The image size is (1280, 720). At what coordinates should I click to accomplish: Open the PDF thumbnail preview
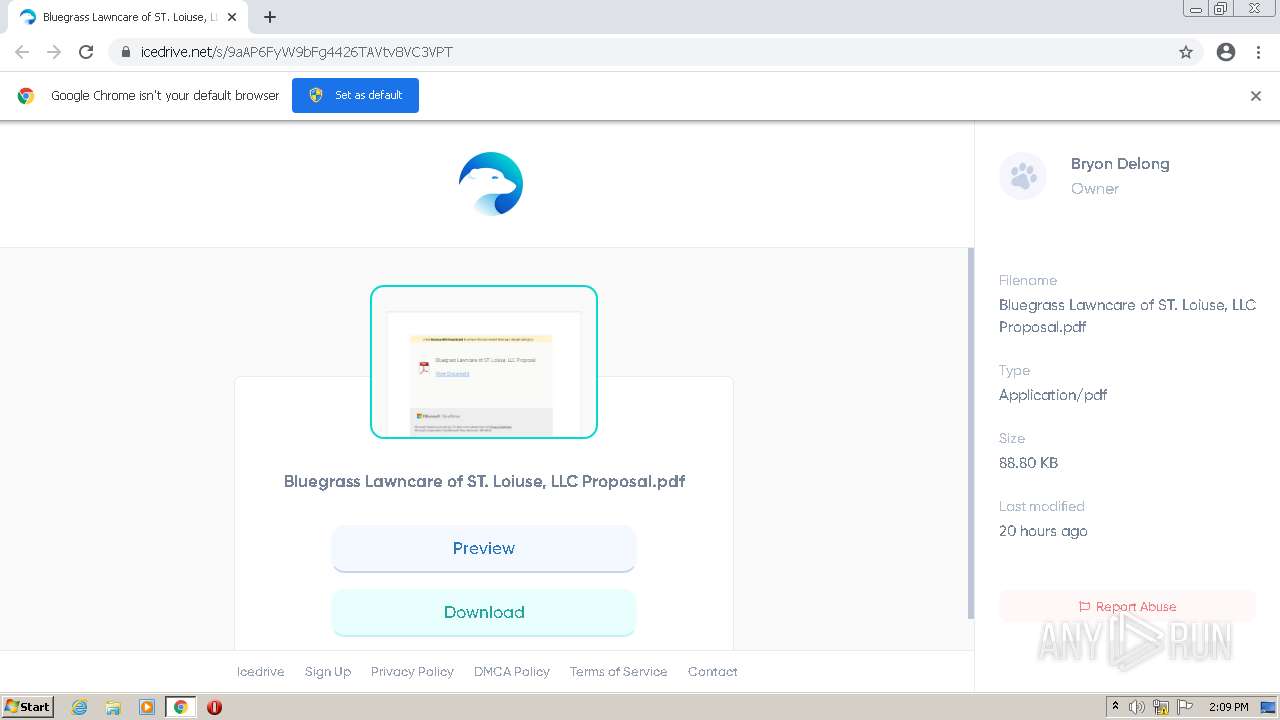click(x=484, y=362)
